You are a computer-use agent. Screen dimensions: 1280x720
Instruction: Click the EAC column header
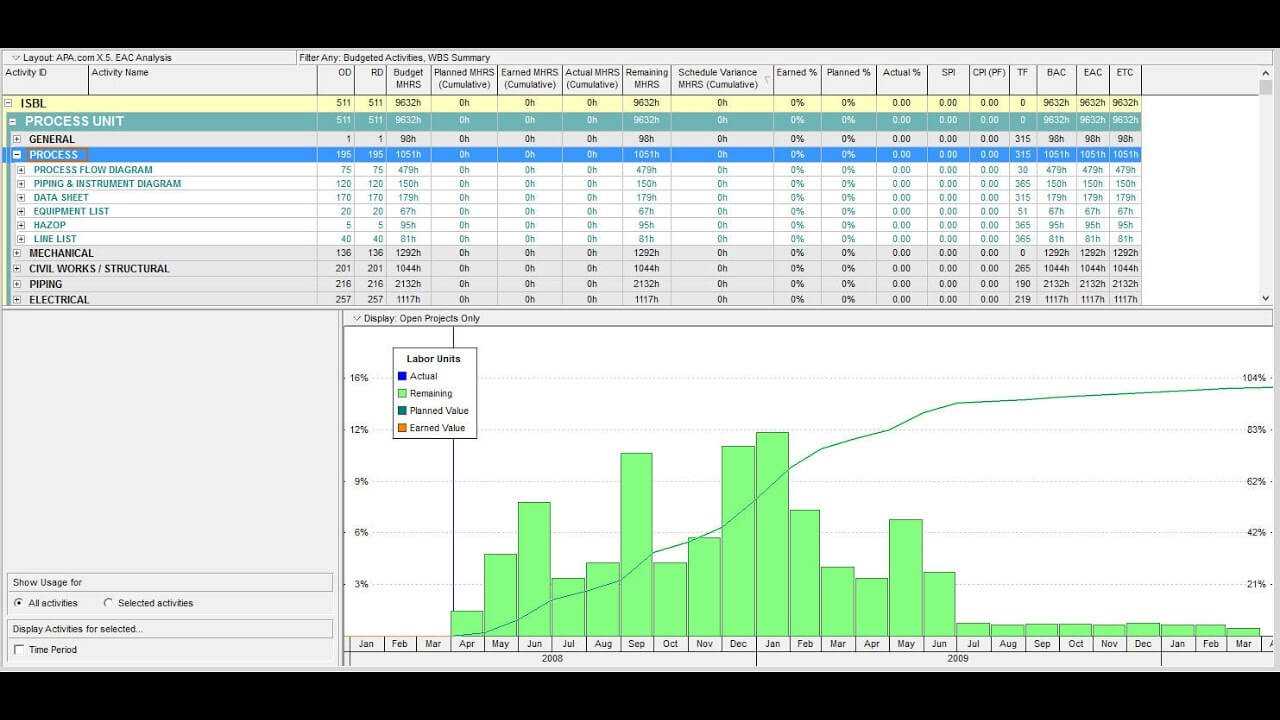[1093, 80]
